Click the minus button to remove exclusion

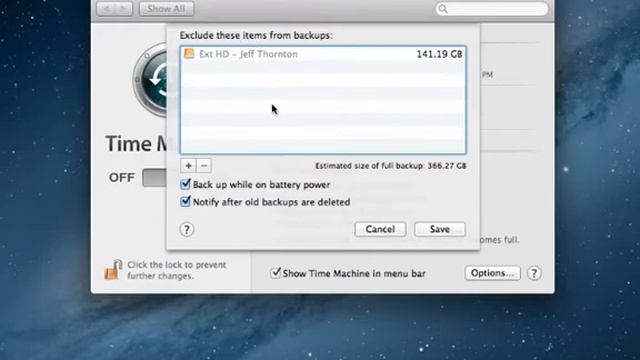204,166
